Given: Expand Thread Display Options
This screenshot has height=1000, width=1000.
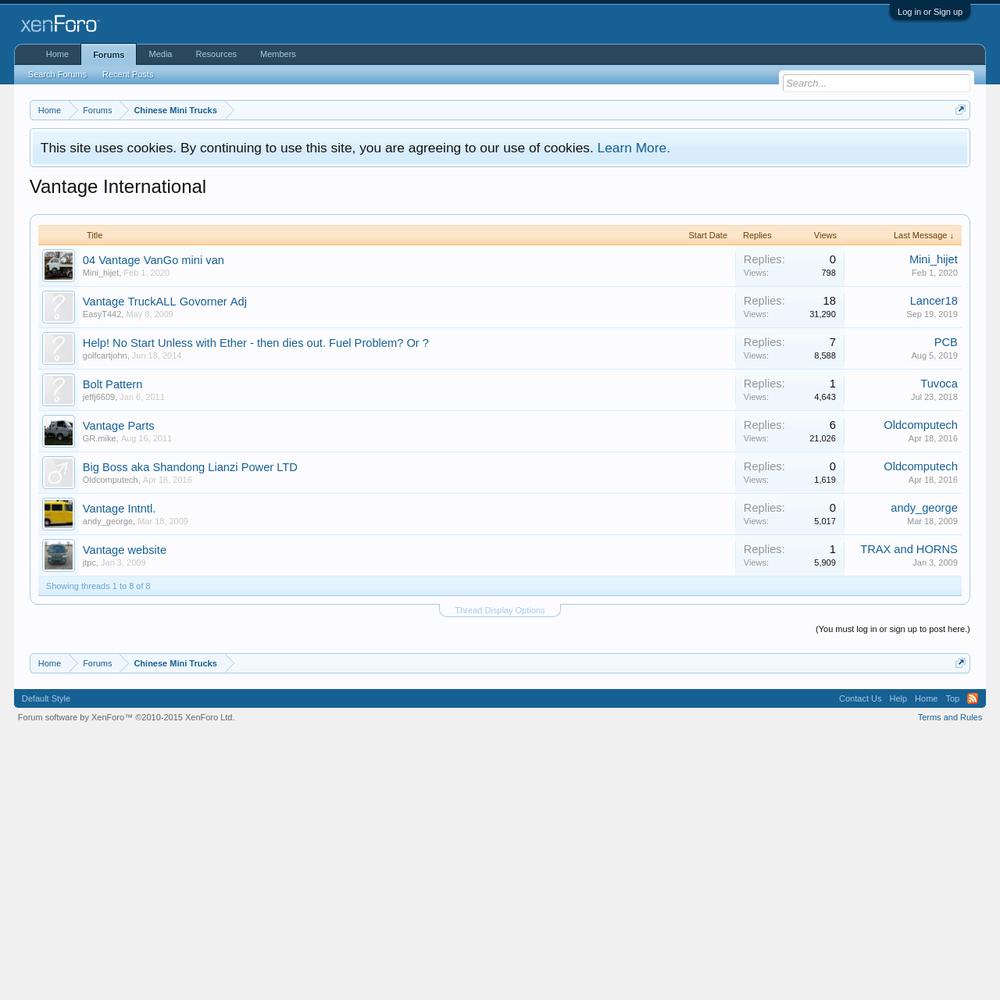Looking at the screenshot, I should point(499,610).
